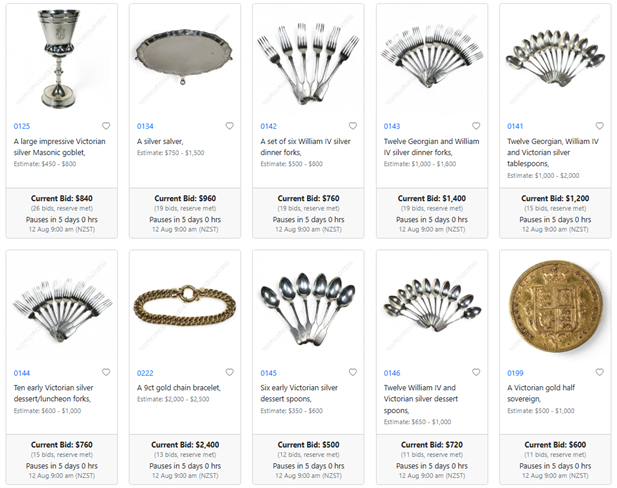The width and height of the screenshot is (617, 488).
Task: Click Current Bid $1,400 on lot 0143
Action: 432,198
